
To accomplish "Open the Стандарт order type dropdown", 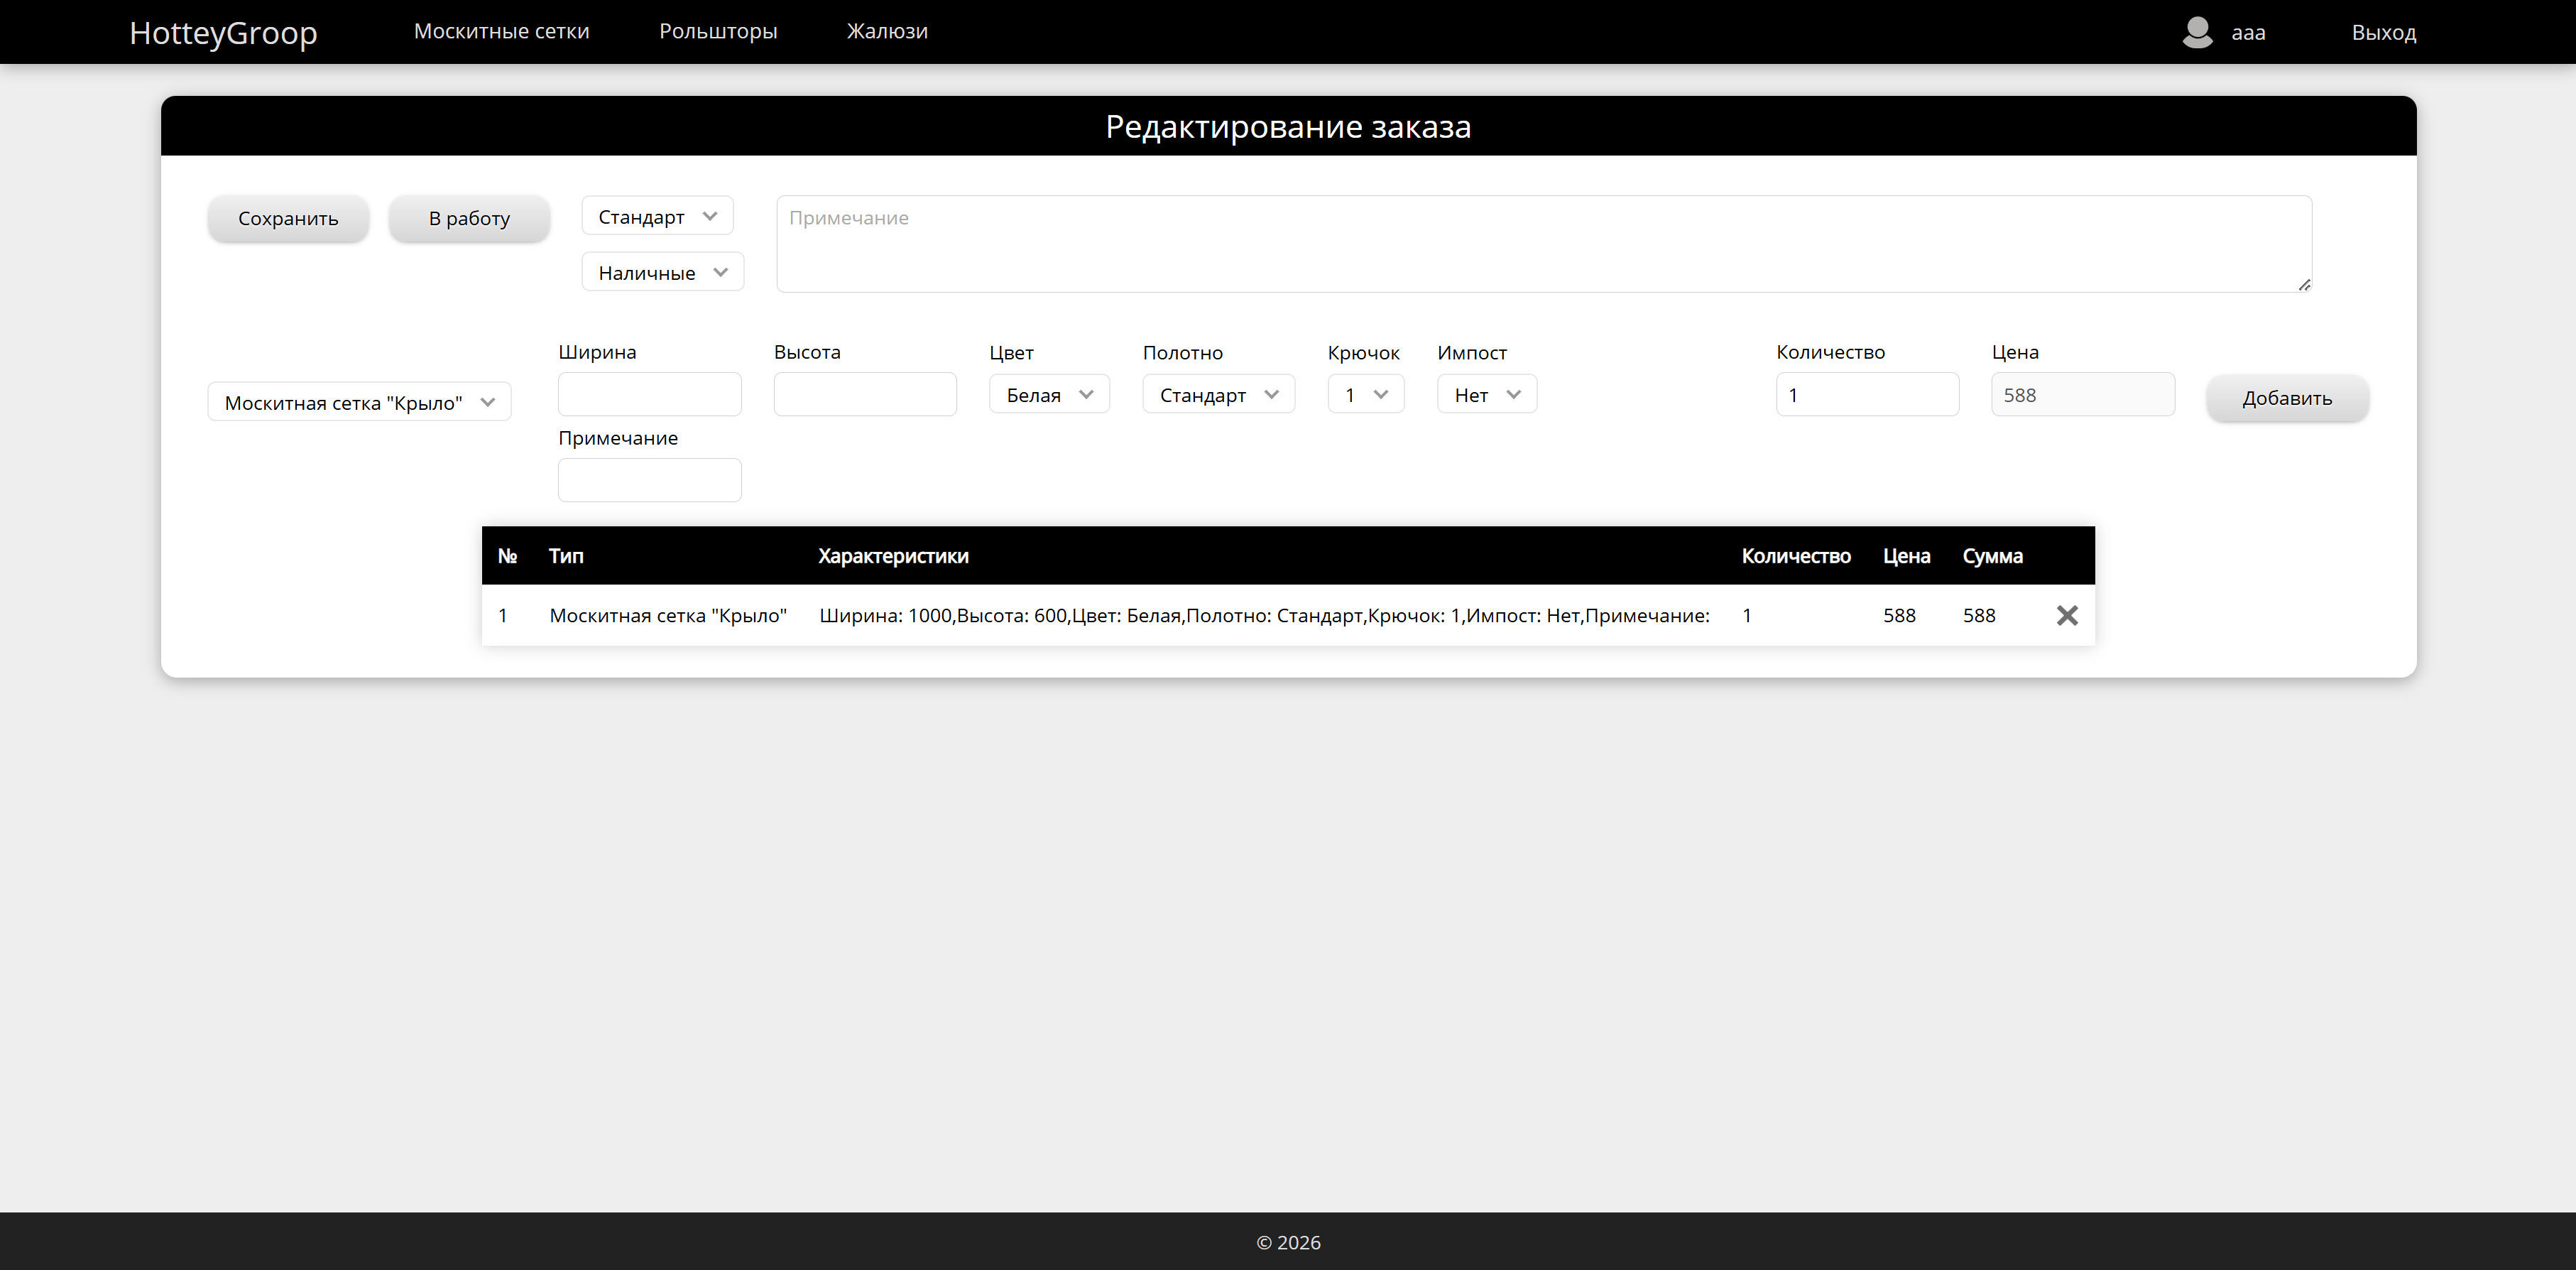I will tap(658, 216).
